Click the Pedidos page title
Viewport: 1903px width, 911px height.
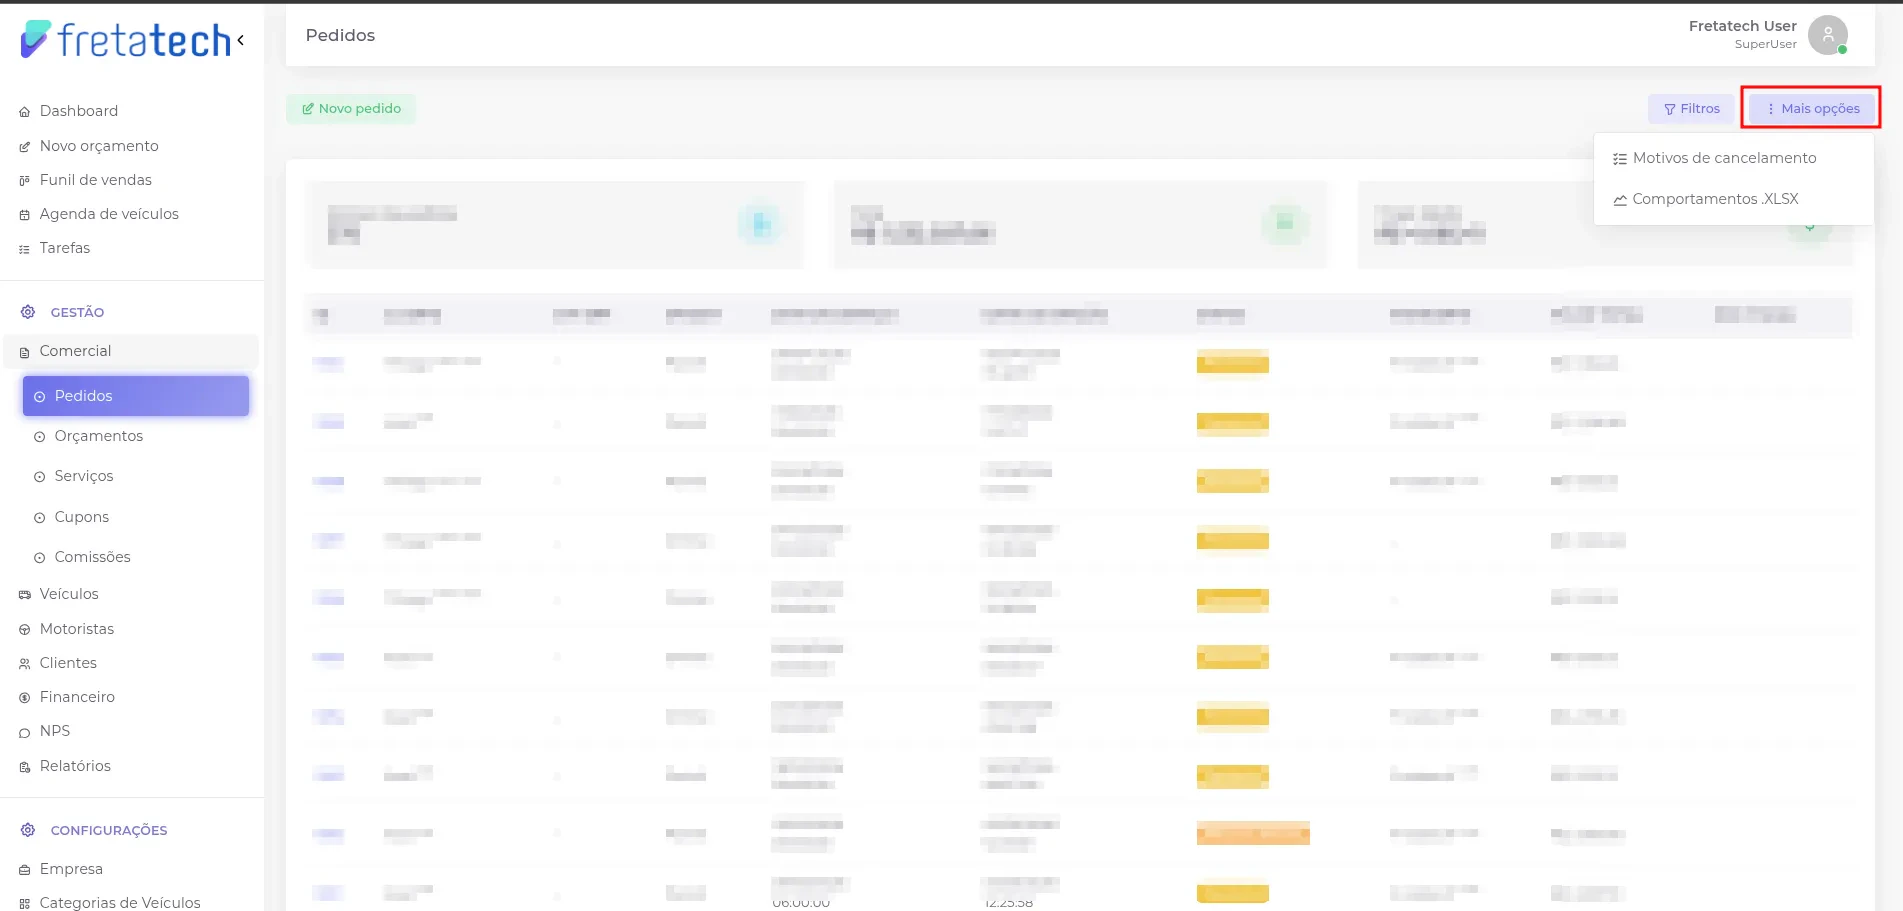click(x=340, y=35)
